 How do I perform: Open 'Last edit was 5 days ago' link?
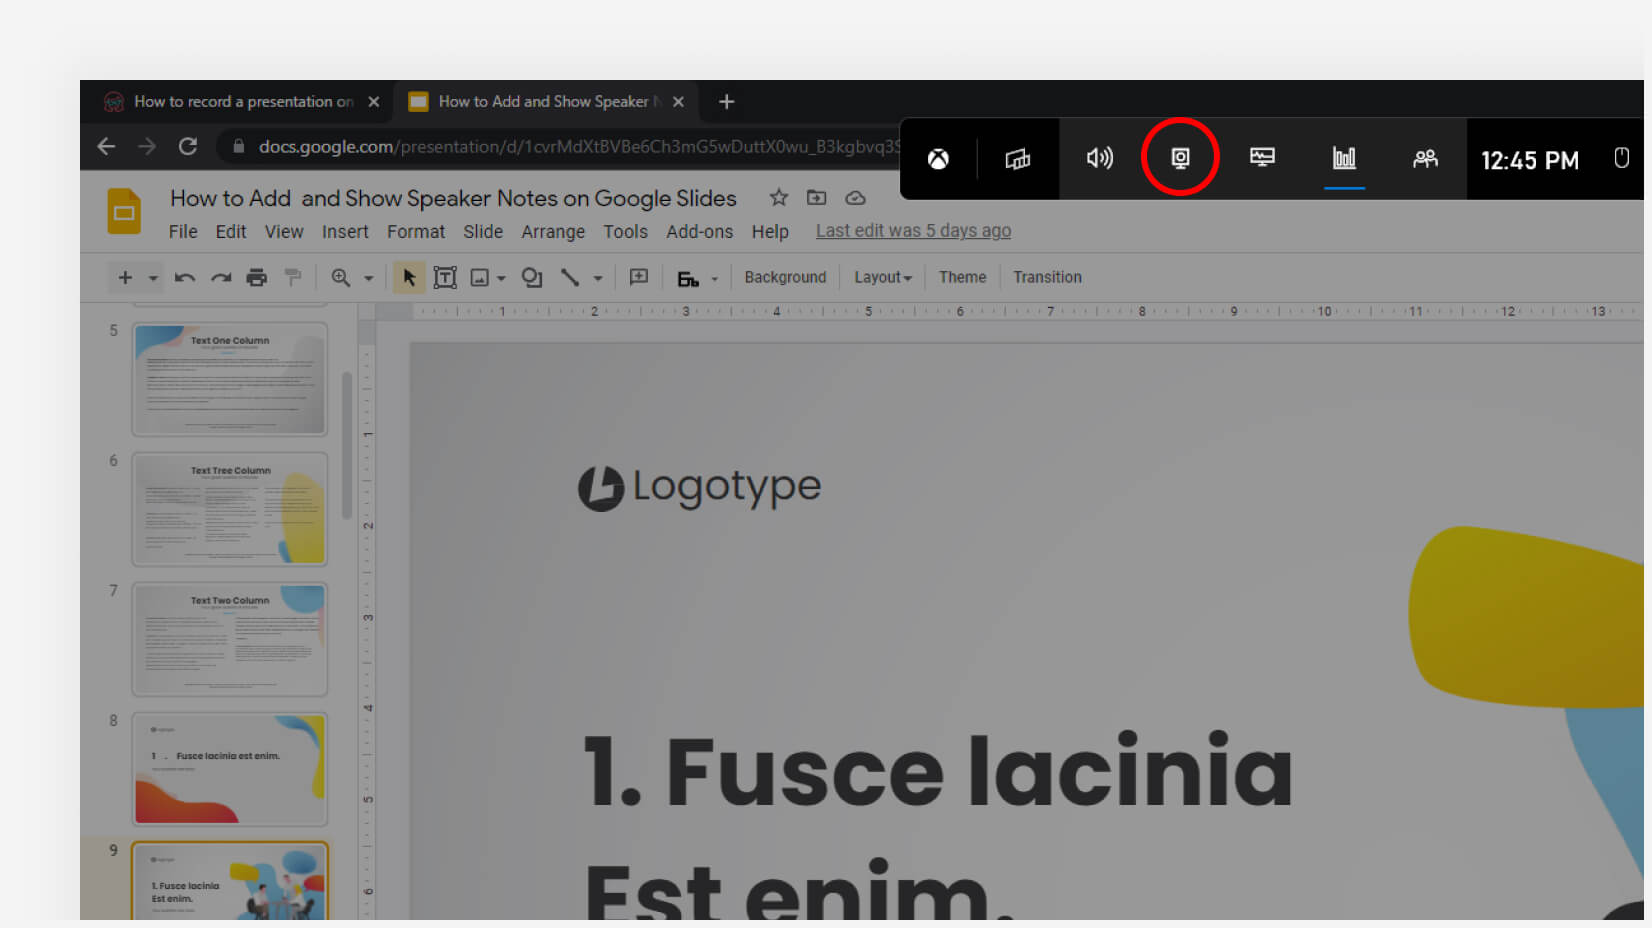(x=913, y=231)
